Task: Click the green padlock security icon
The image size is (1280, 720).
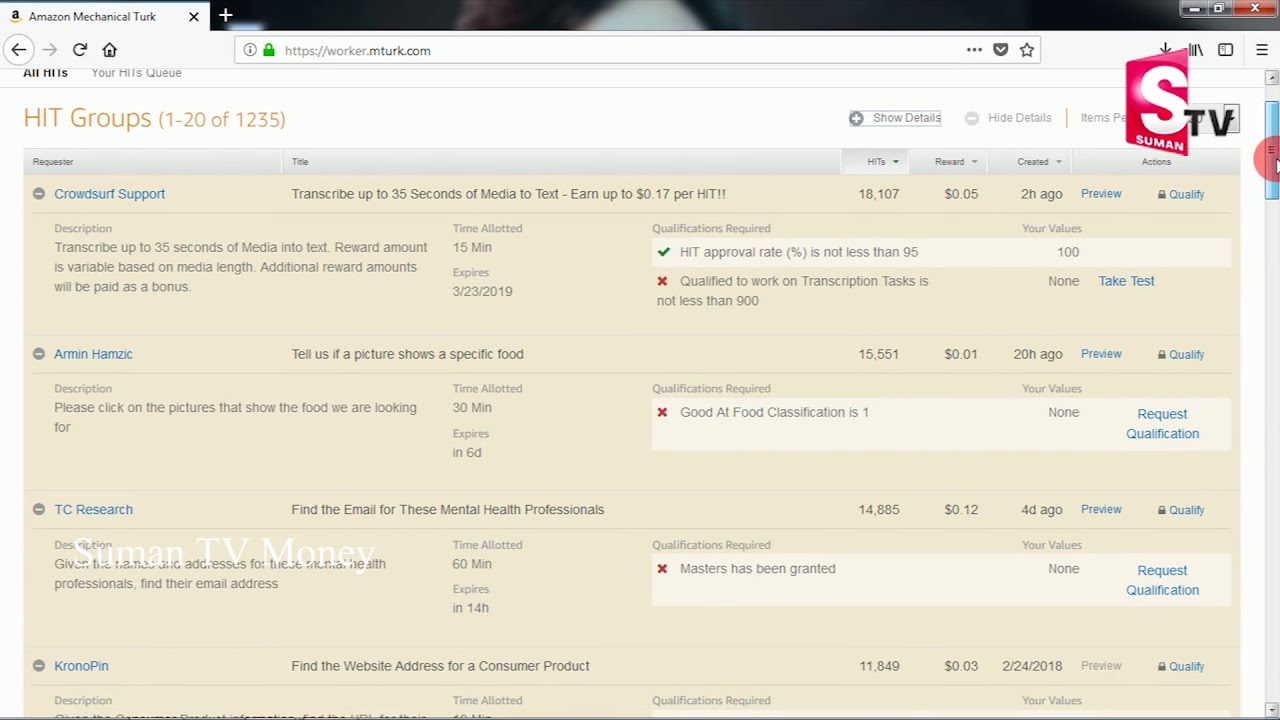Action: [x=268, y=50]
